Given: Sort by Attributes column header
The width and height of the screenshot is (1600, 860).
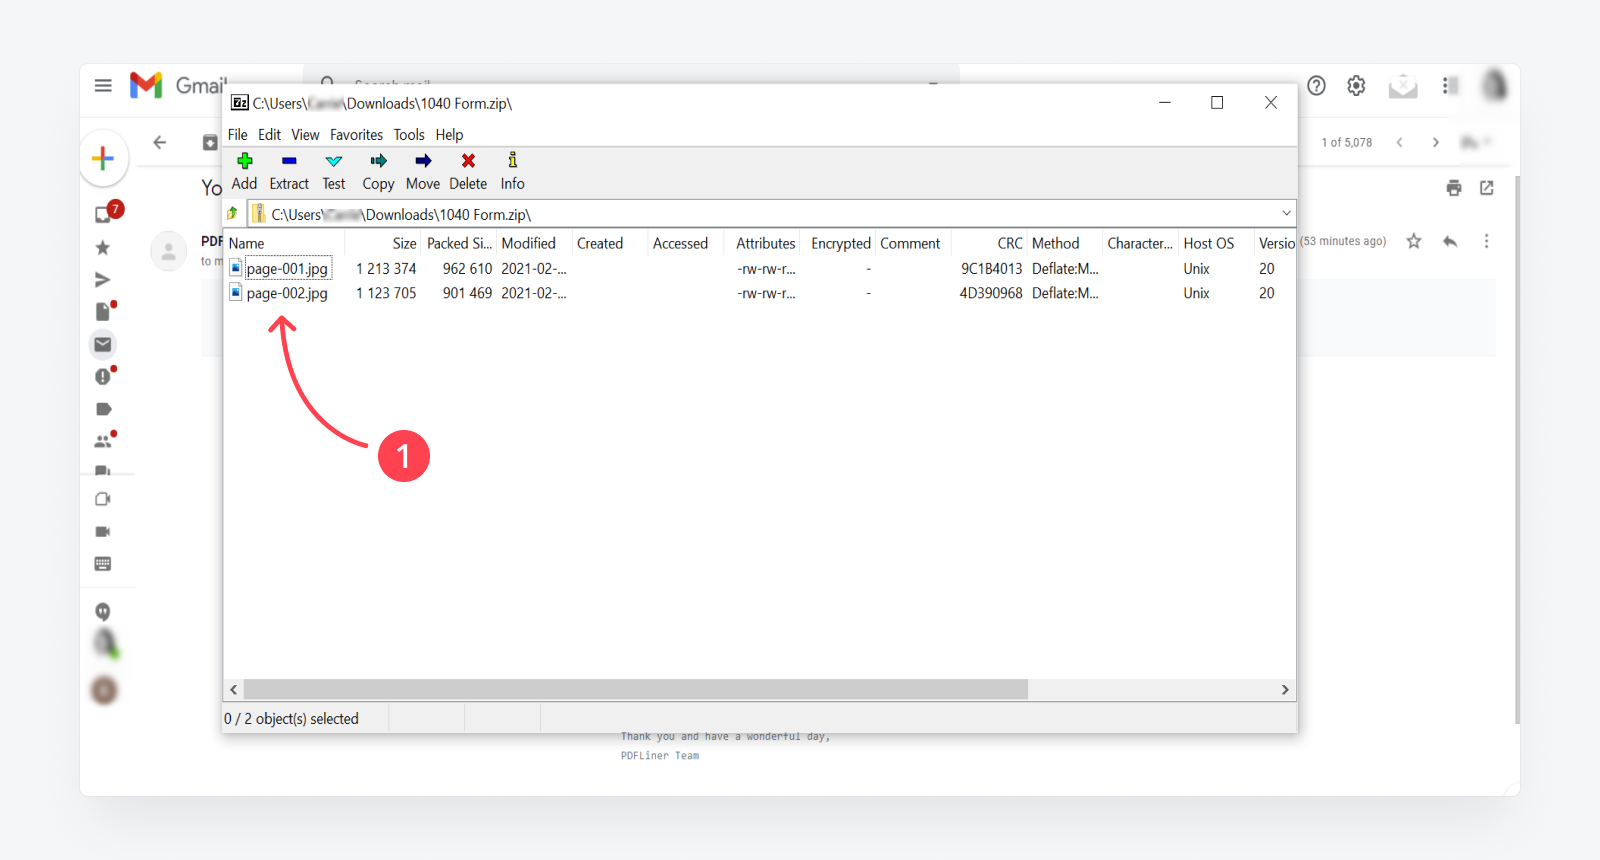Looking at the screenshot, I should (765, 243).
